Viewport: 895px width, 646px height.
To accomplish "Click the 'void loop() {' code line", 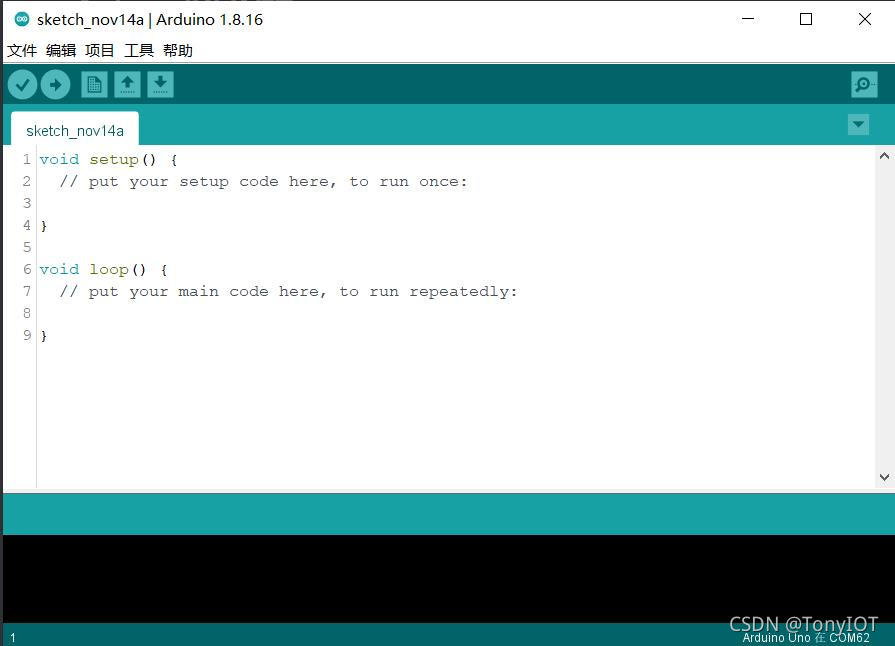I will [103, 269].
